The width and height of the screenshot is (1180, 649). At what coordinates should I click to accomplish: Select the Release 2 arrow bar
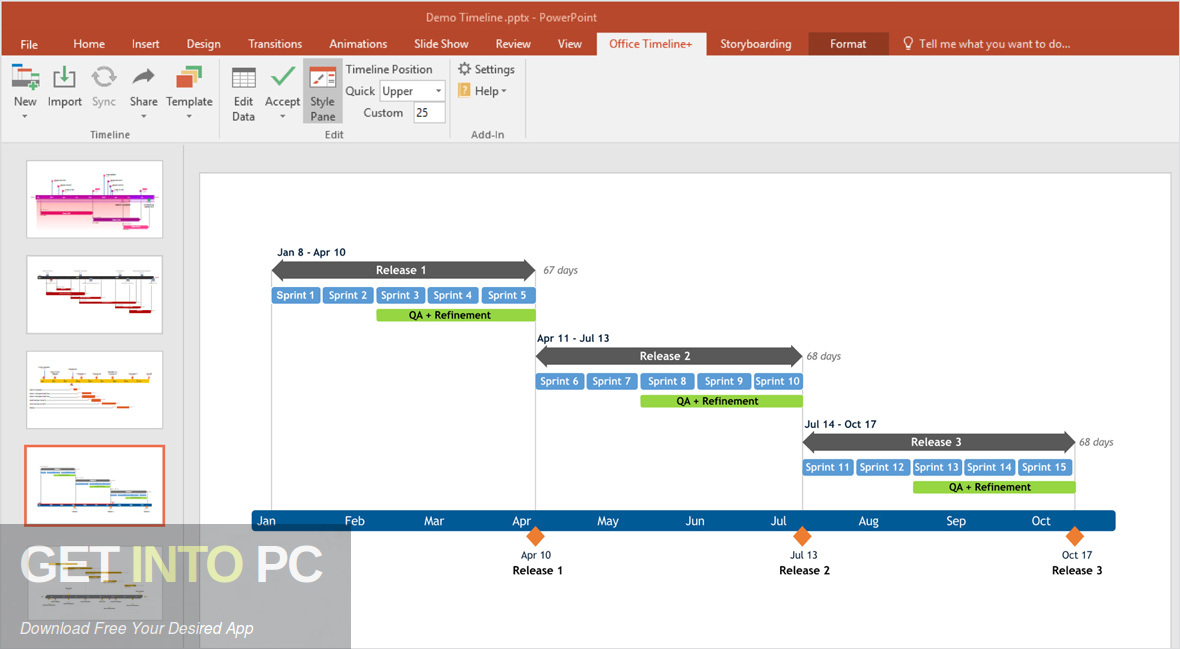pos(669,356)
